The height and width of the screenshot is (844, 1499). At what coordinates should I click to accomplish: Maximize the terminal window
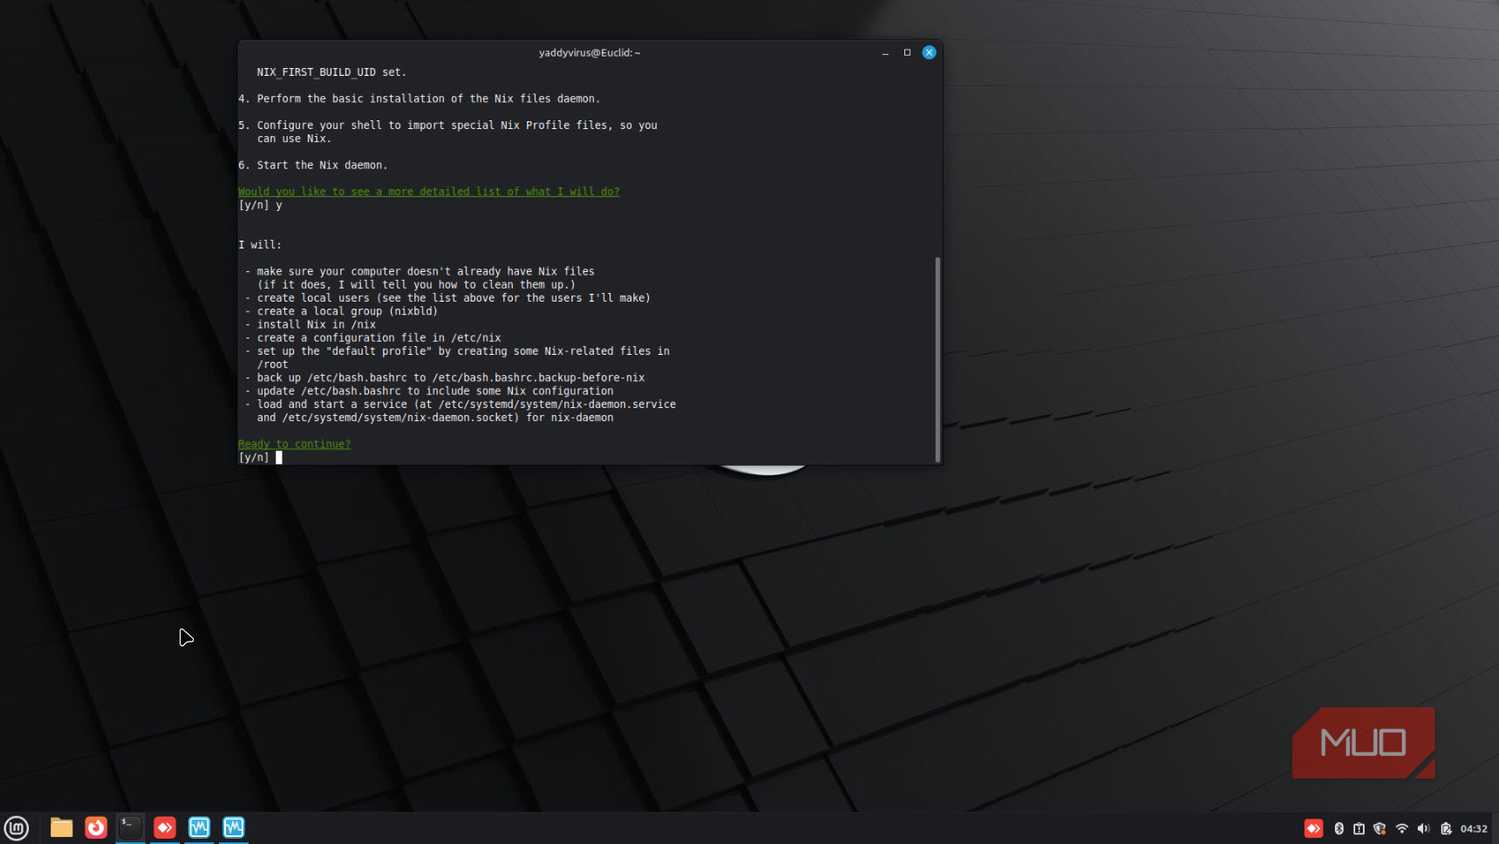(x=907, y=53)
